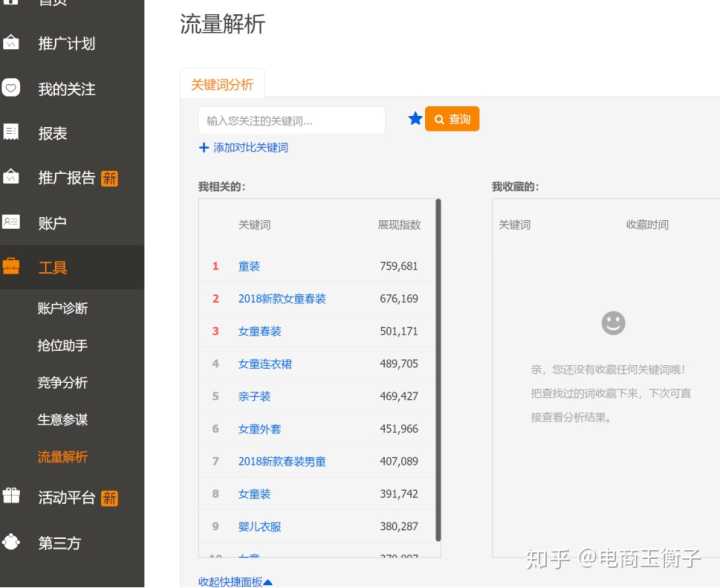The image size is (720, 588).
Task: Click the blue star favorite icon
Action: (x=415, y=119)
